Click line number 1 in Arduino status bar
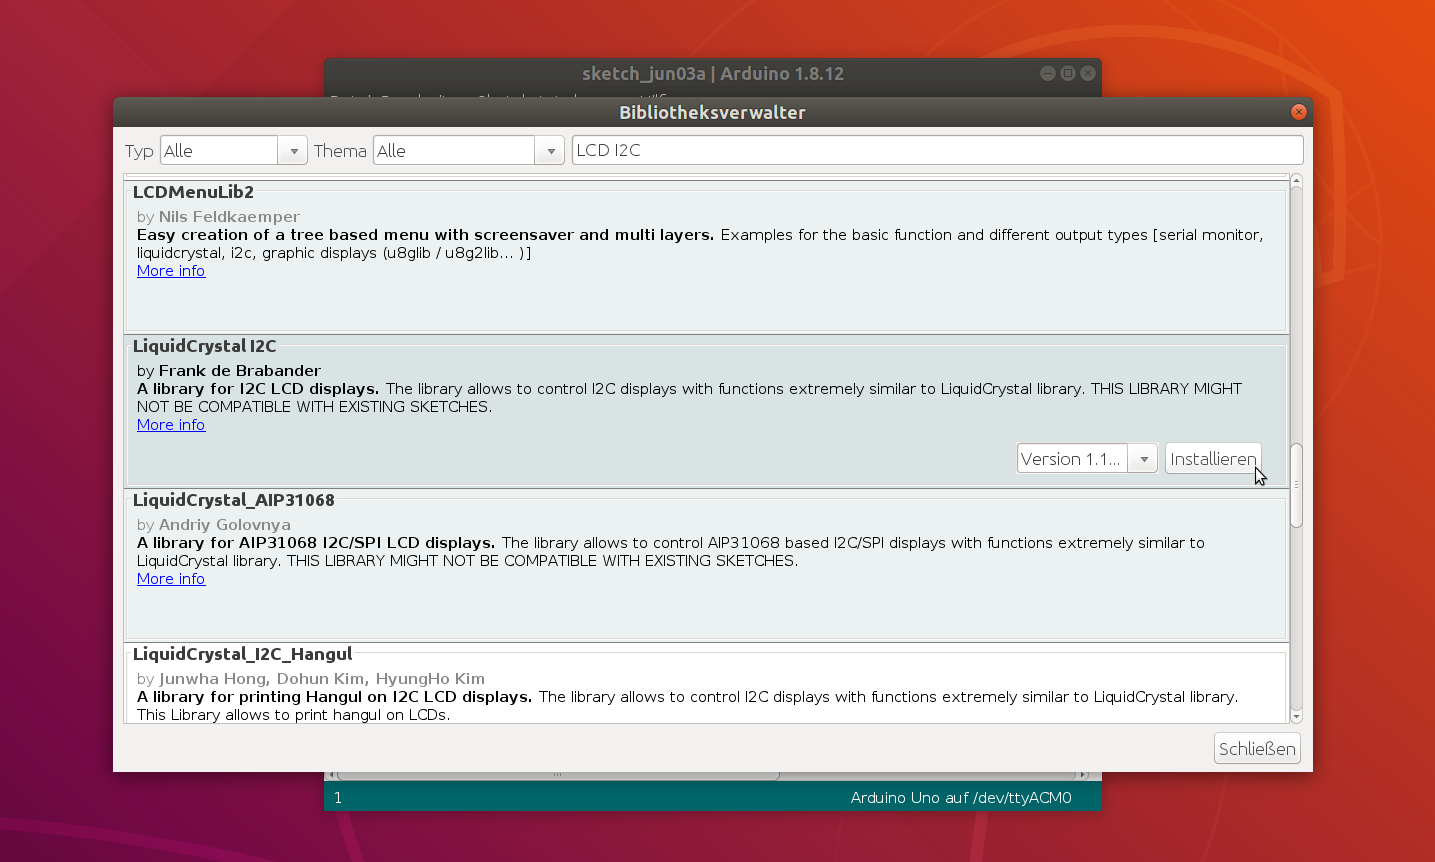The height and width of the screenshot is (862, 1435). (x=338, y=798)
